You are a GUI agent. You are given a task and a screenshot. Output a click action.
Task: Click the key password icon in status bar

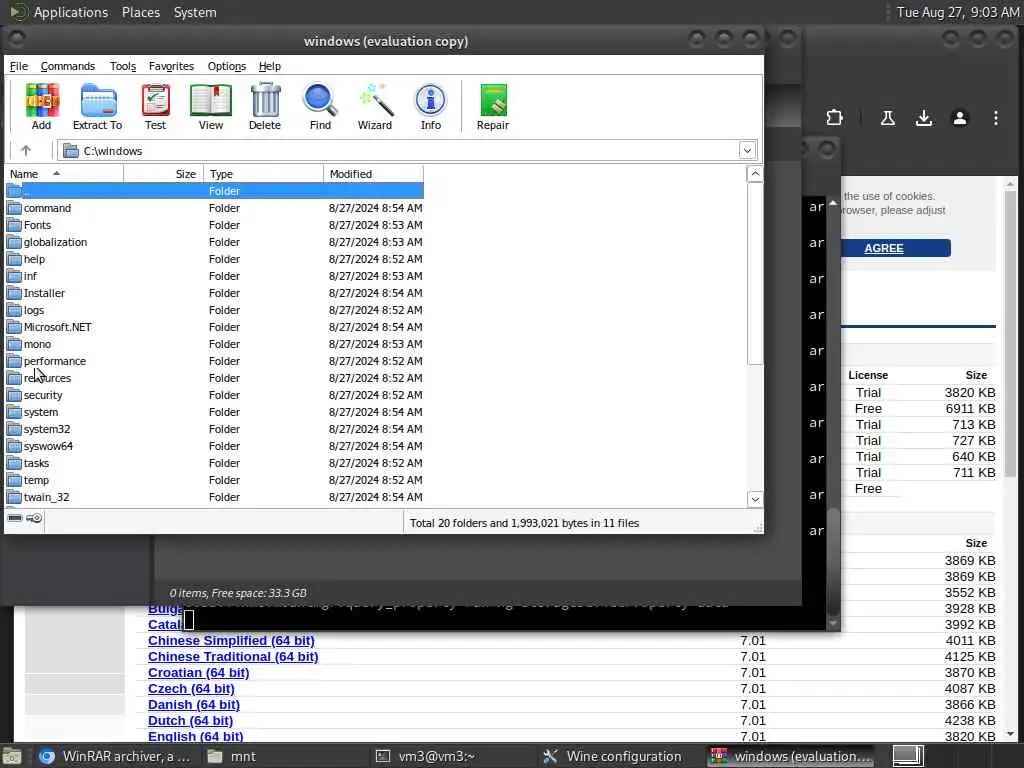pos(35,518)
